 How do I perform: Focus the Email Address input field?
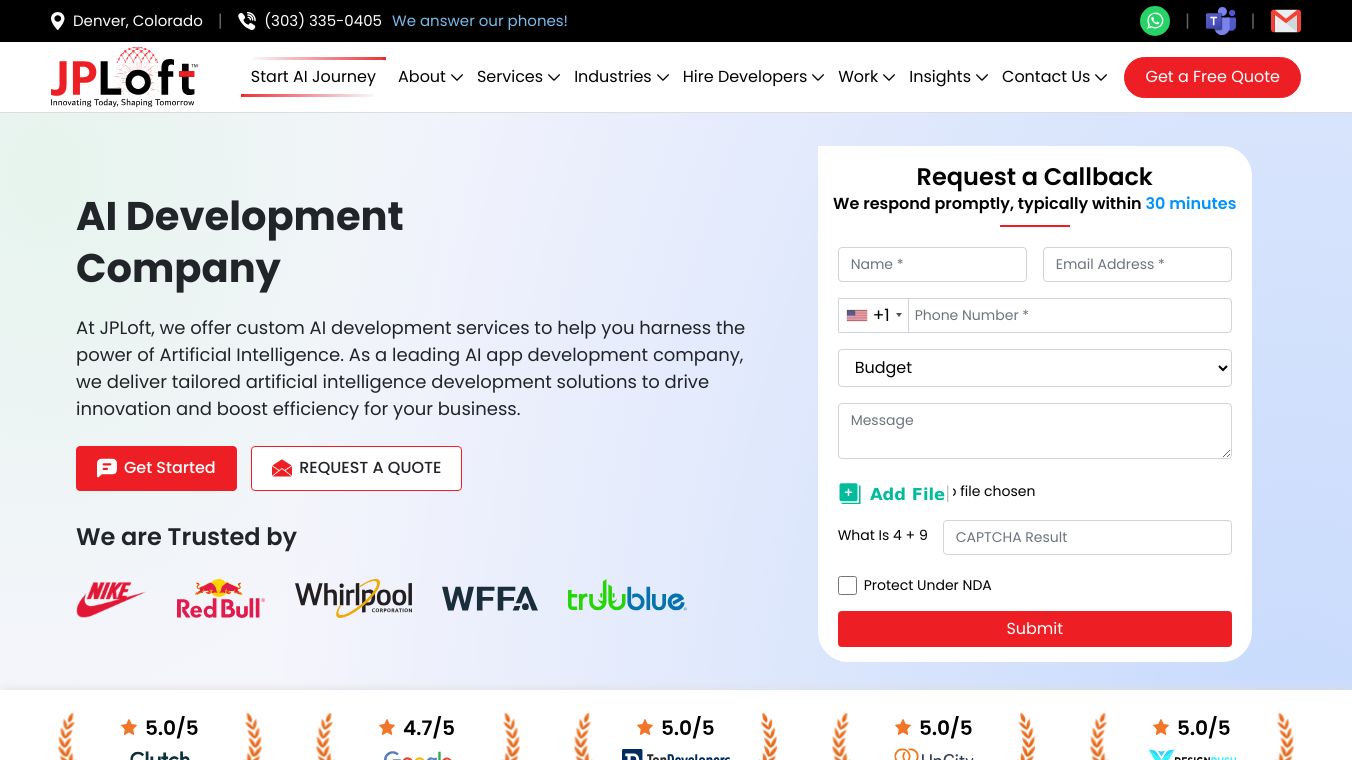click(x=1137, y=265)
